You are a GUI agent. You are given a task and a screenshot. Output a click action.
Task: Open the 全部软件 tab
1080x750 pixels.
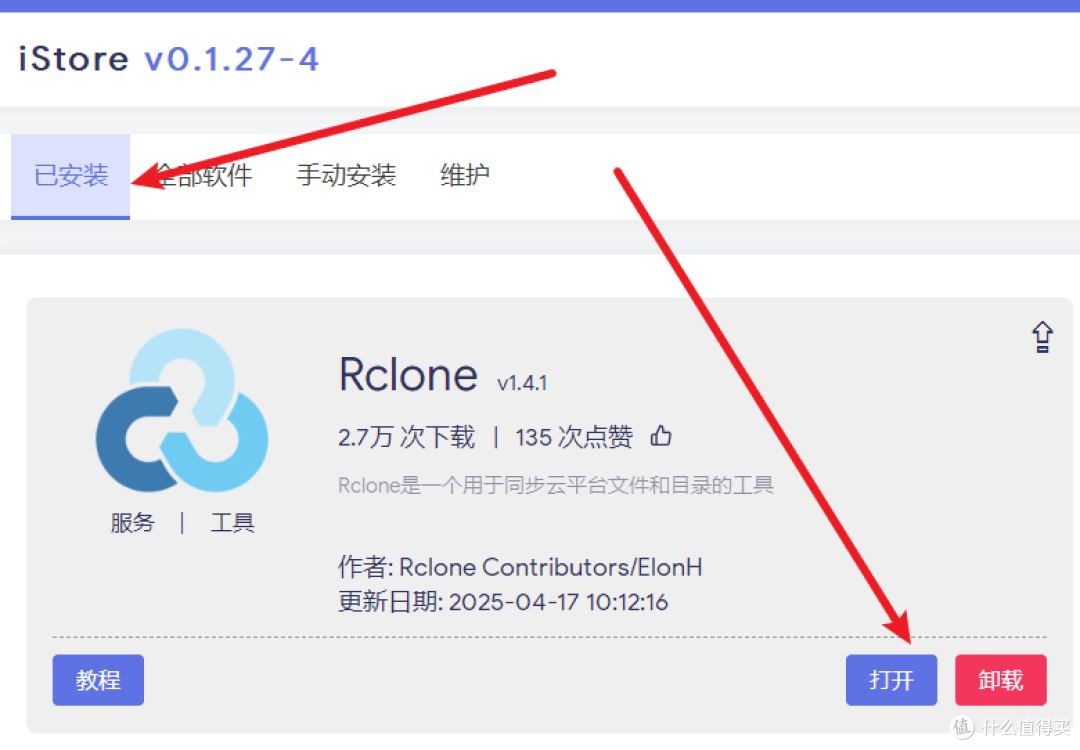click(201, 176)
